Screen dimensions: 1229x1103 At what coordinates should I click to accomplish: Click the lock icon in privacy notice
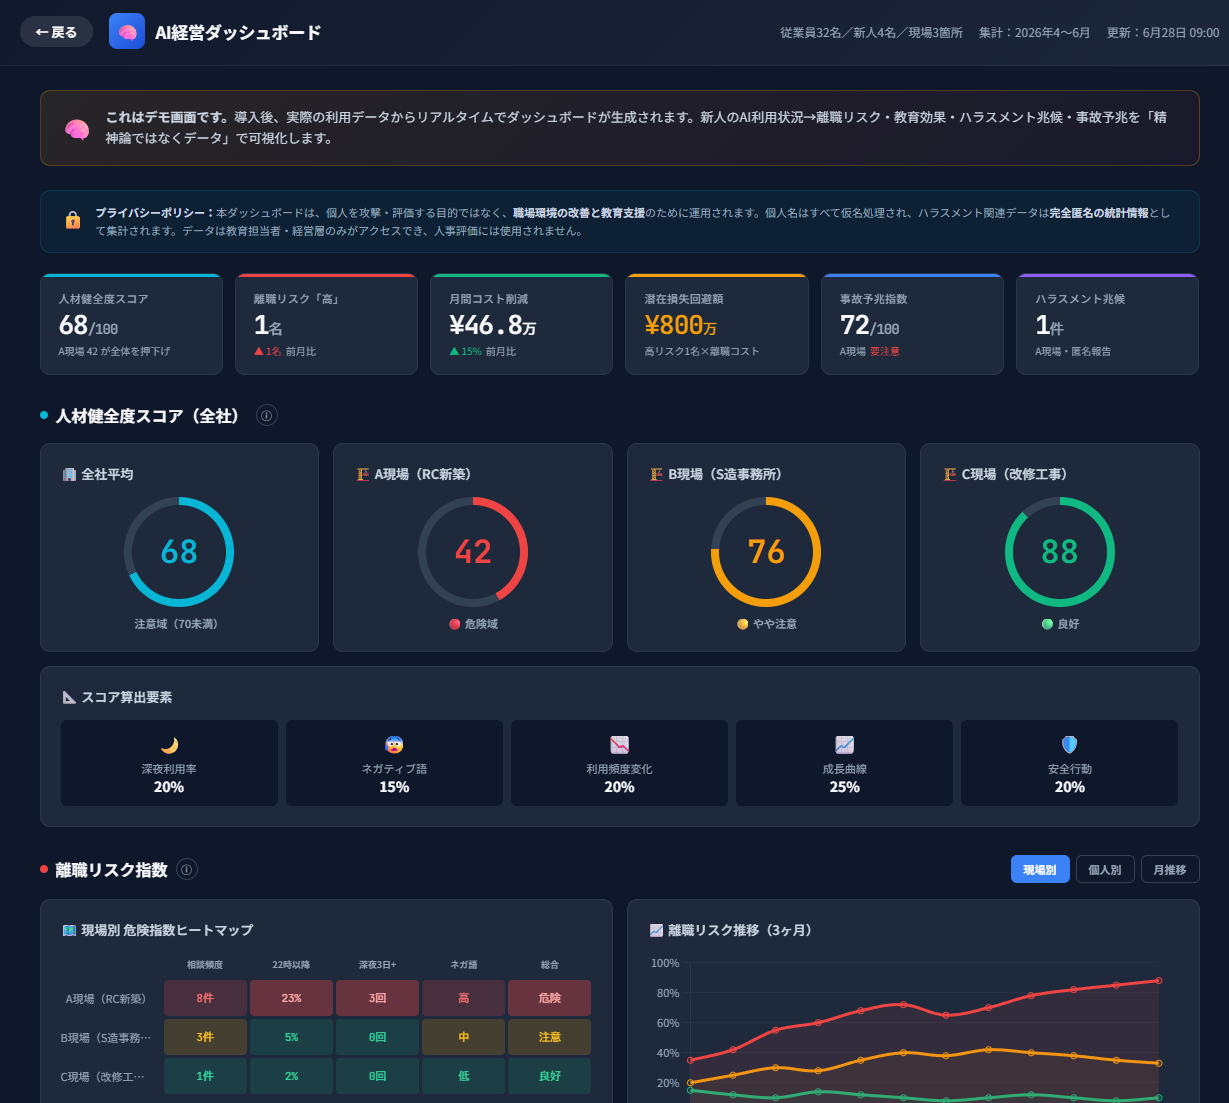tap(73, 221)
